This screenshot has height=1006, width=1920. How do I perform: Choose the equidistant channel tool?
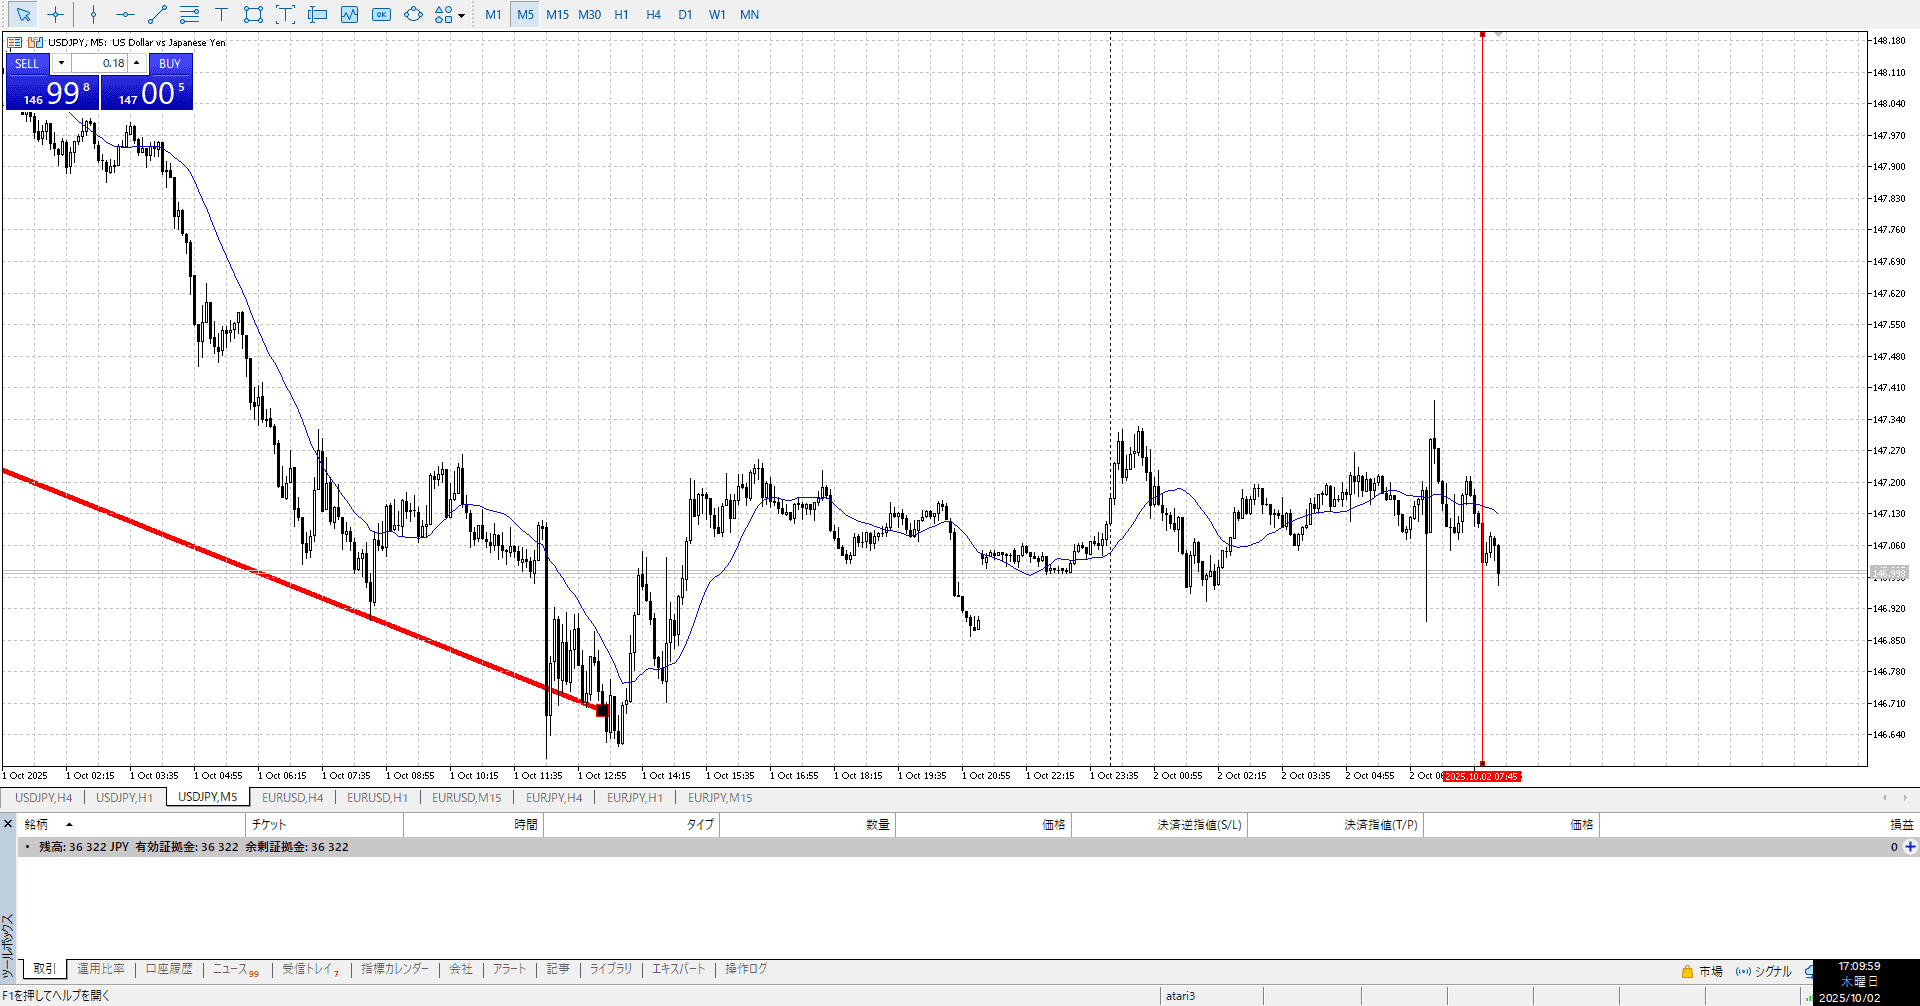click(x=189, y=15)
